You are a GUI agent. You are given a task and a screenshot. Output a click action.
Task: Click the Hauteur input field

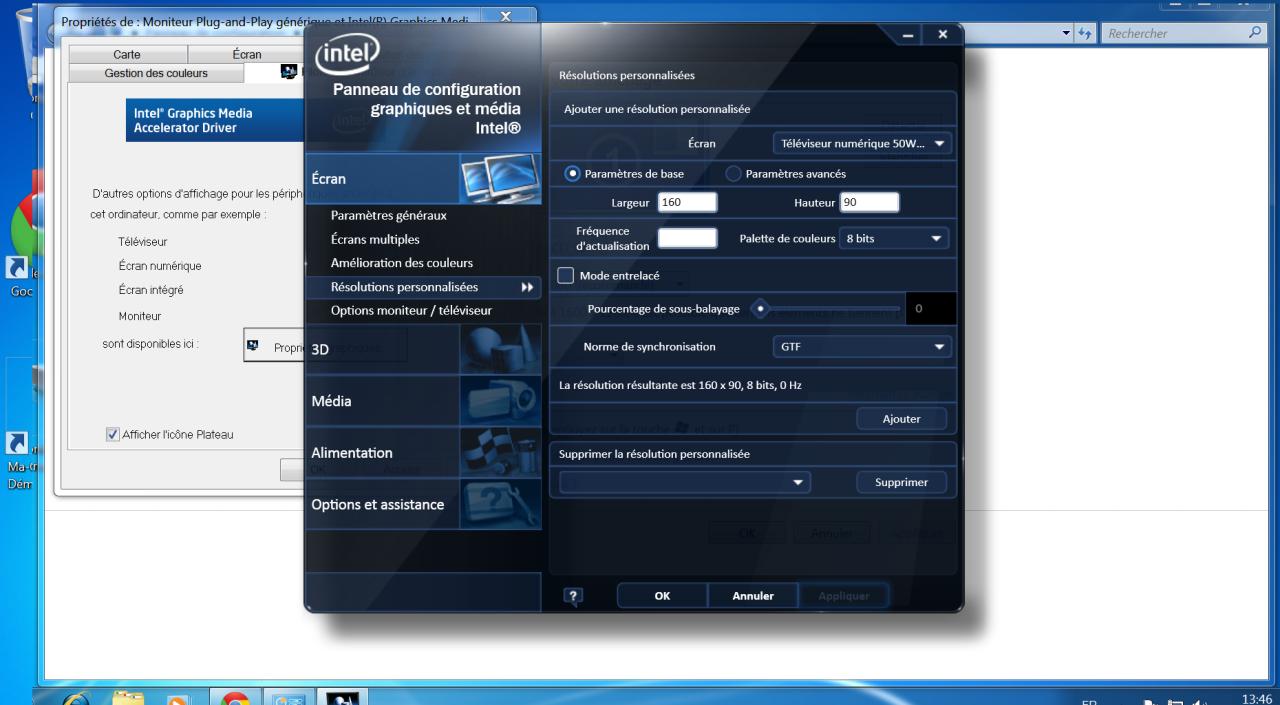click(869, 203)
